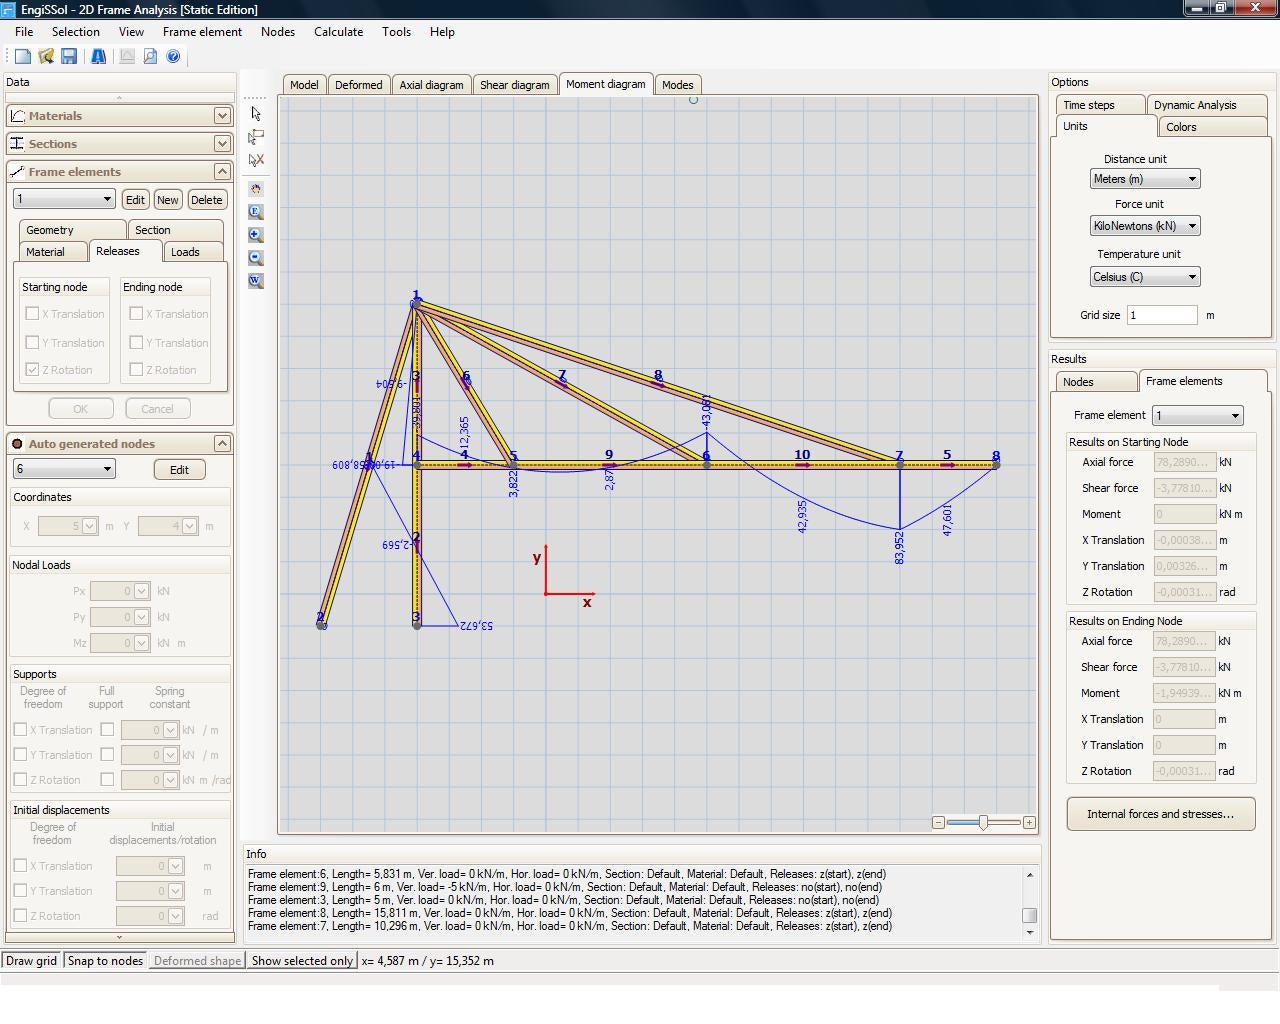The image size is (1280, 1024).
Task: Click the Grid size input field
Action: 1161,315
